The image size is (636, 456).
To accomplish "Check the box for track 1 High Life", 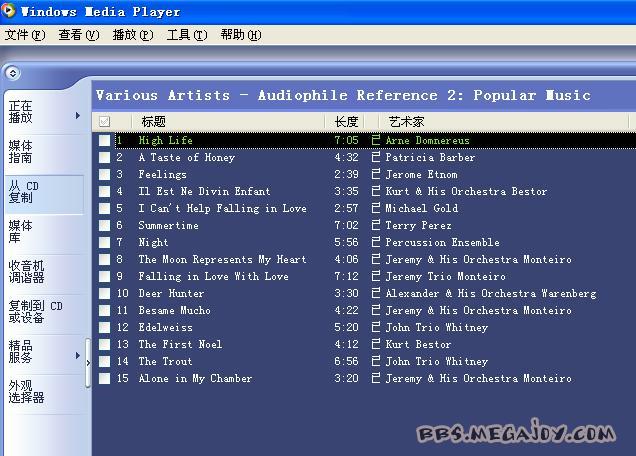I will tap(104, 140).
